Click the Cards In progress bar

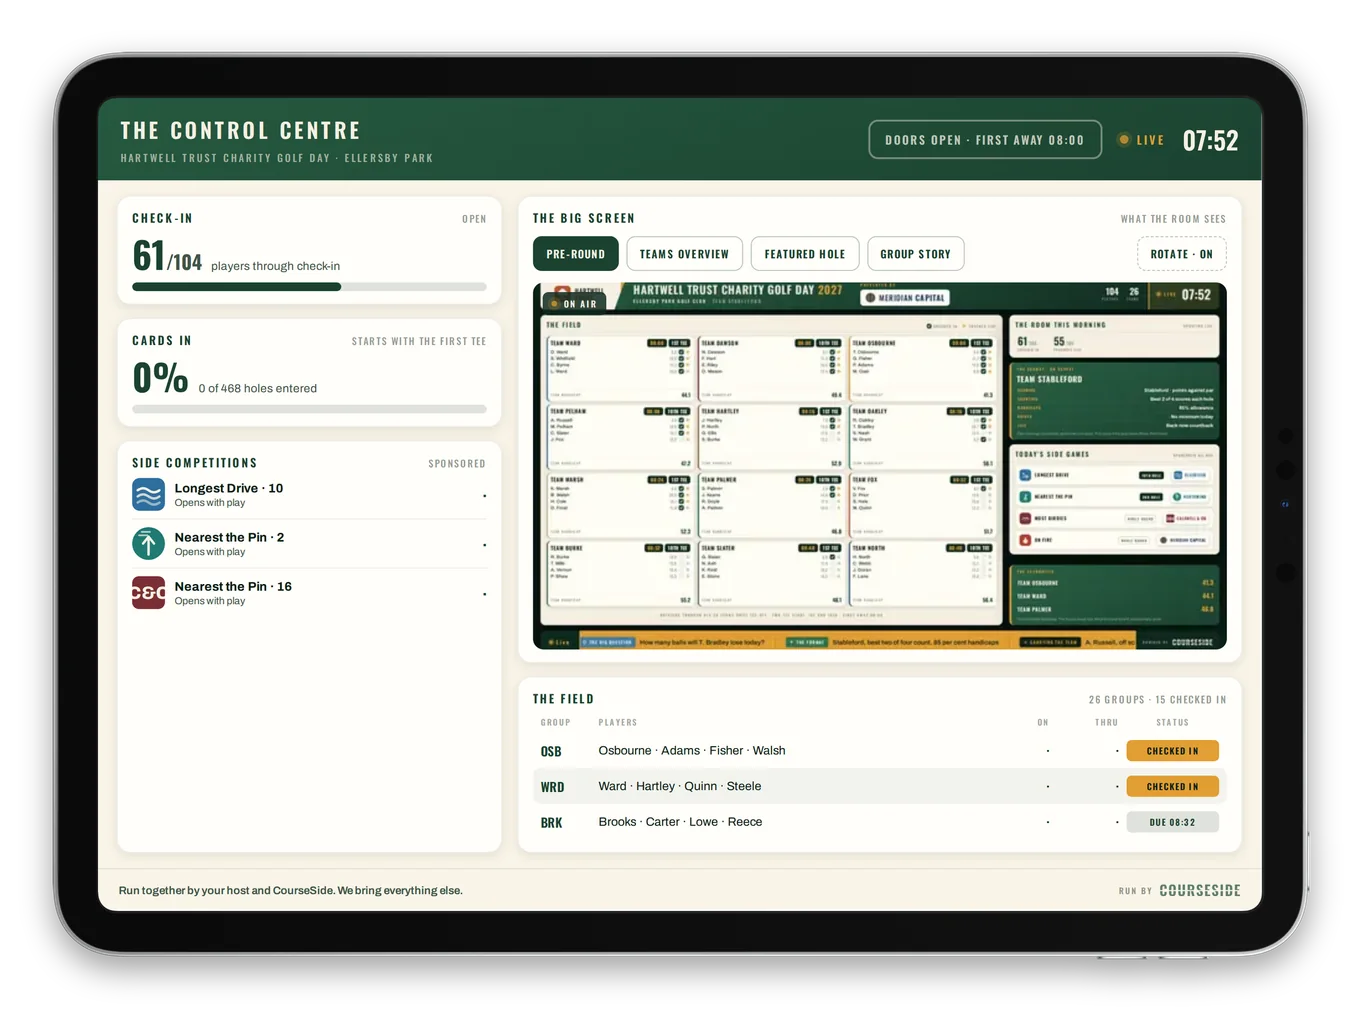click(x=309, y=409)
